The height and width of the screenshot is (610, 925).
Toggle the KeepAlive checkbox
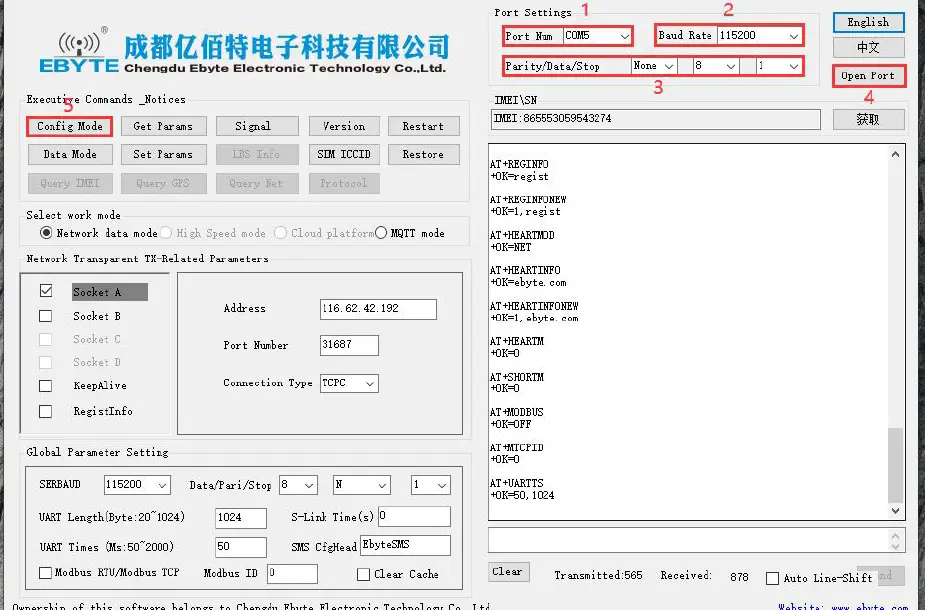(x=45, y=386)
